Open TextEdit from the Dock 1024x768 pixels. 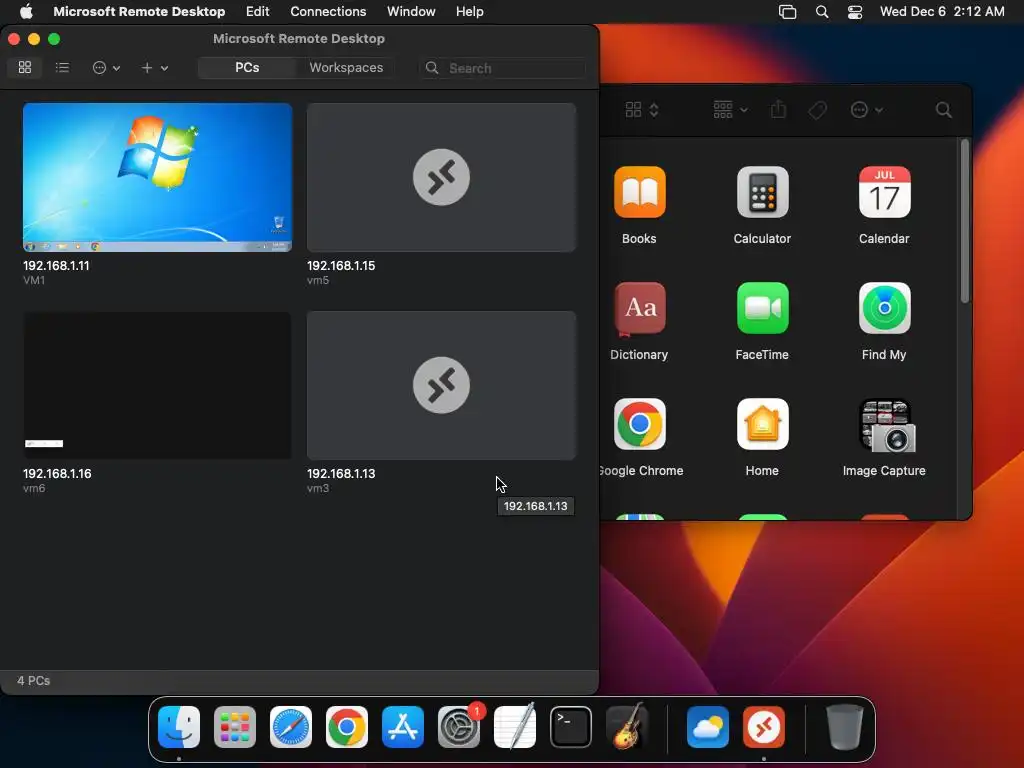[x=515, y=727]
